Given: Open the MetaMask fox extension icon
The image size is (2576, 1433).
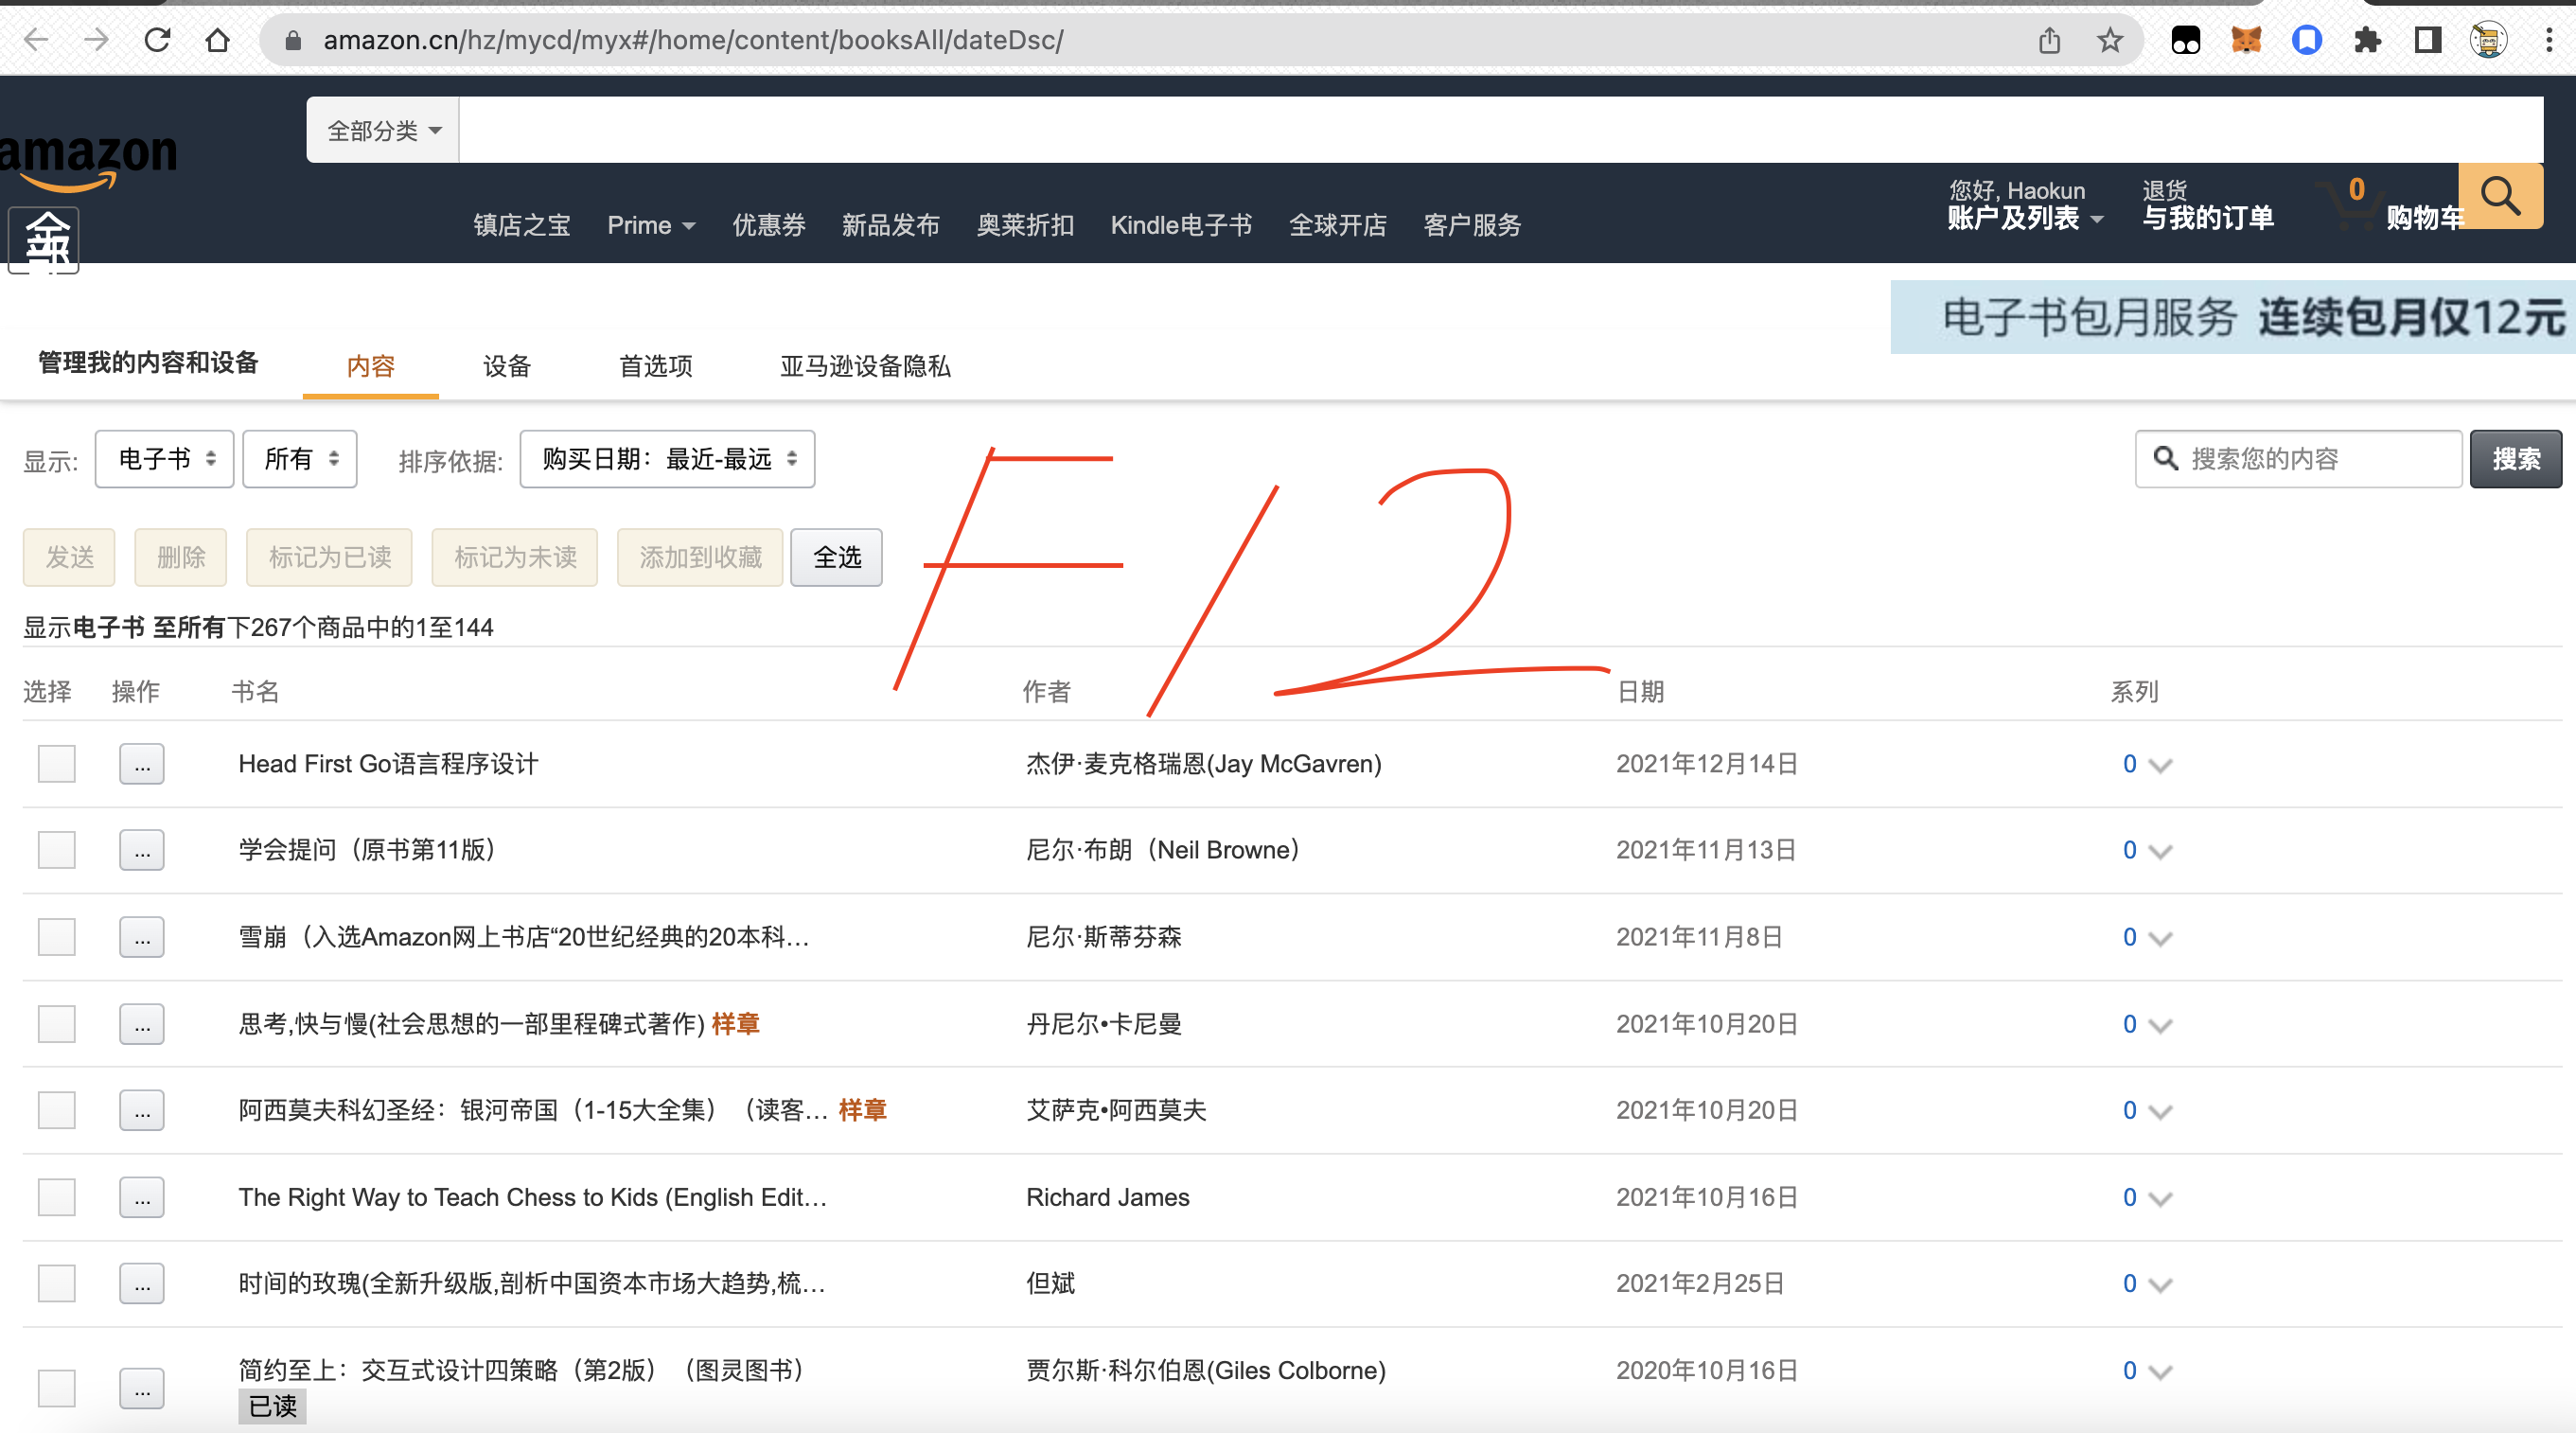Looking at the screenshot, I should 2246,40.
